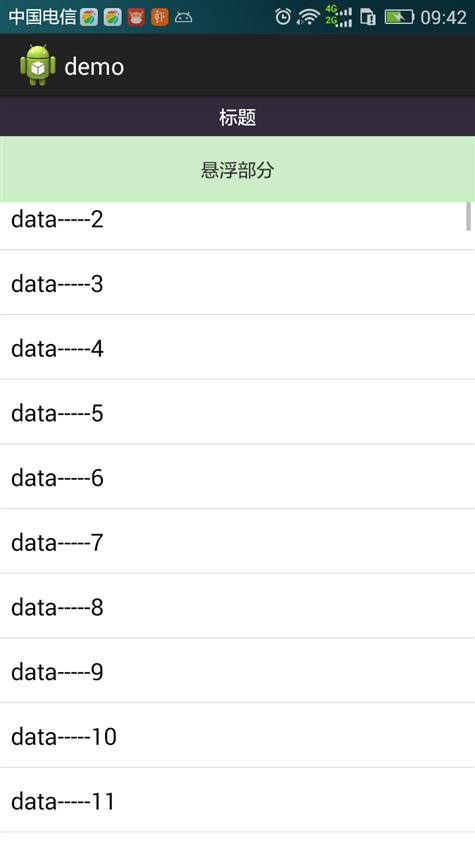Select list item data-----2
475x845 pixels.
[x=237, y=225]
